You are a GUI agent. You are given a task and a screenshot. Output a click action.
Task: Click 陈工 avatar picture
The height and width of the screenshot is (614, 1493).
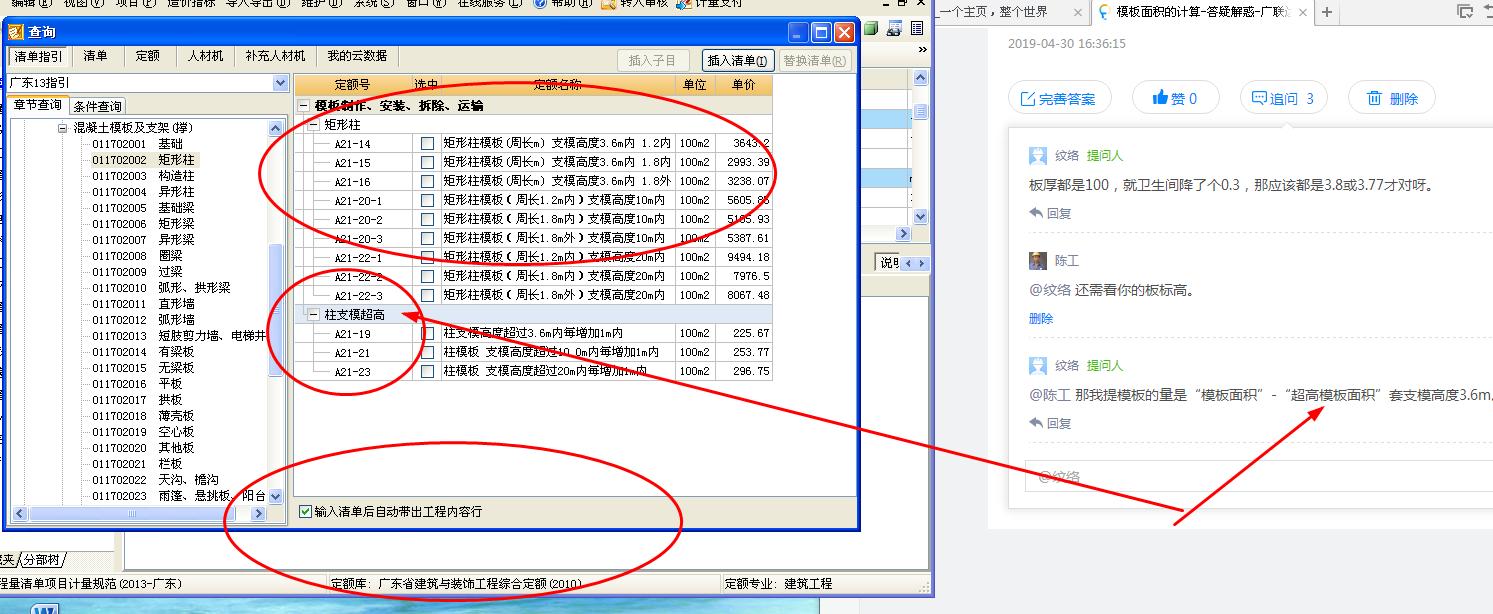tap(1038, 261)
